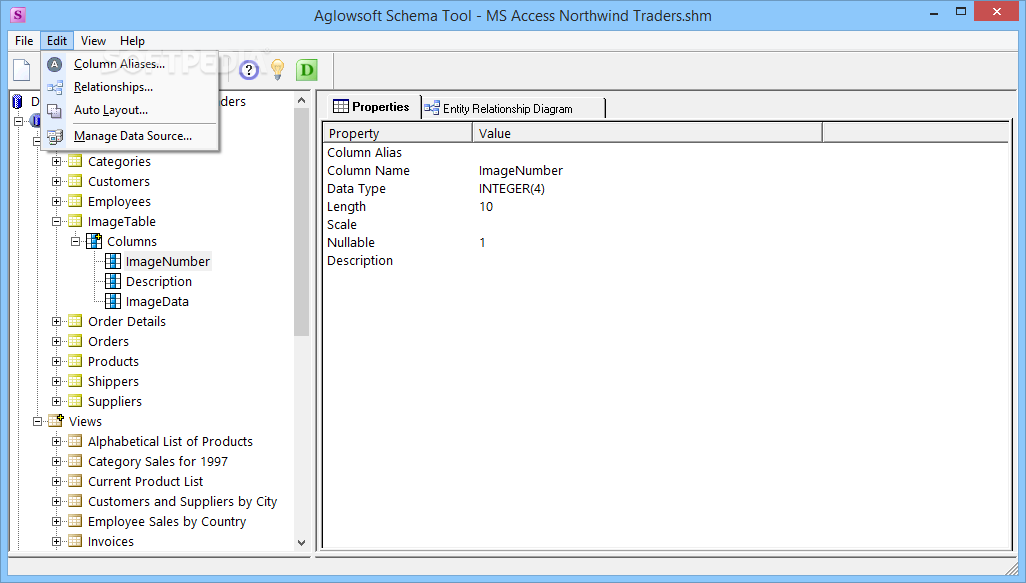Image resolution: width=1026 pixels, height=583 pixels.
Task: Click the ImageData column icon
Action: coord(113,301)
